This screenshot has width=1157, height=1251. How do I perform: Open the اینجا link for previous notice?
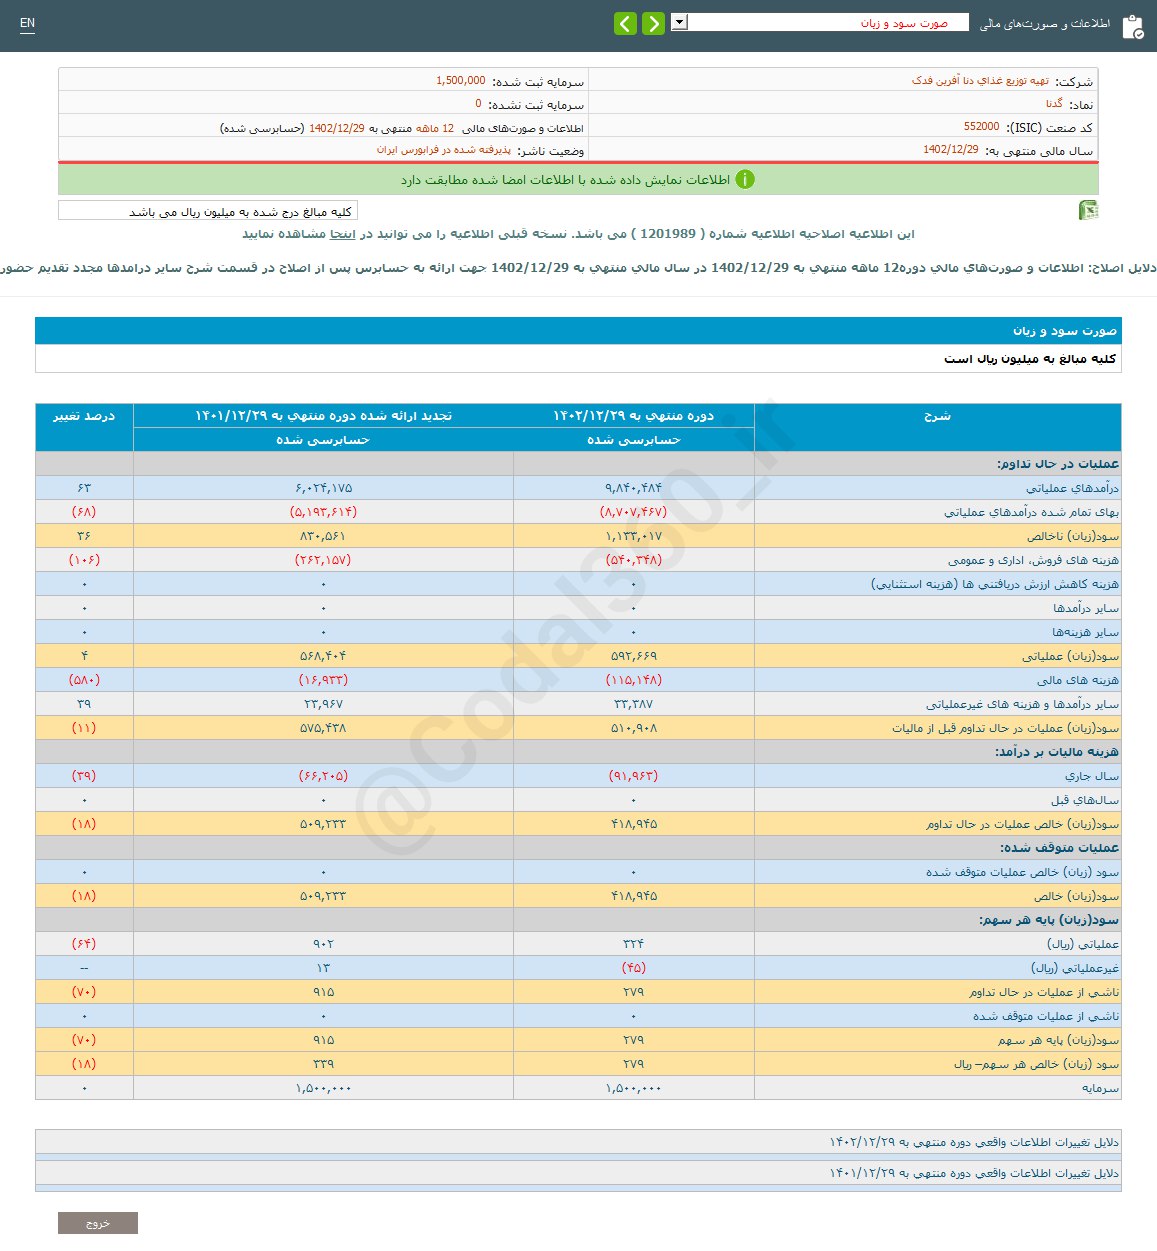tap(342, 234)
